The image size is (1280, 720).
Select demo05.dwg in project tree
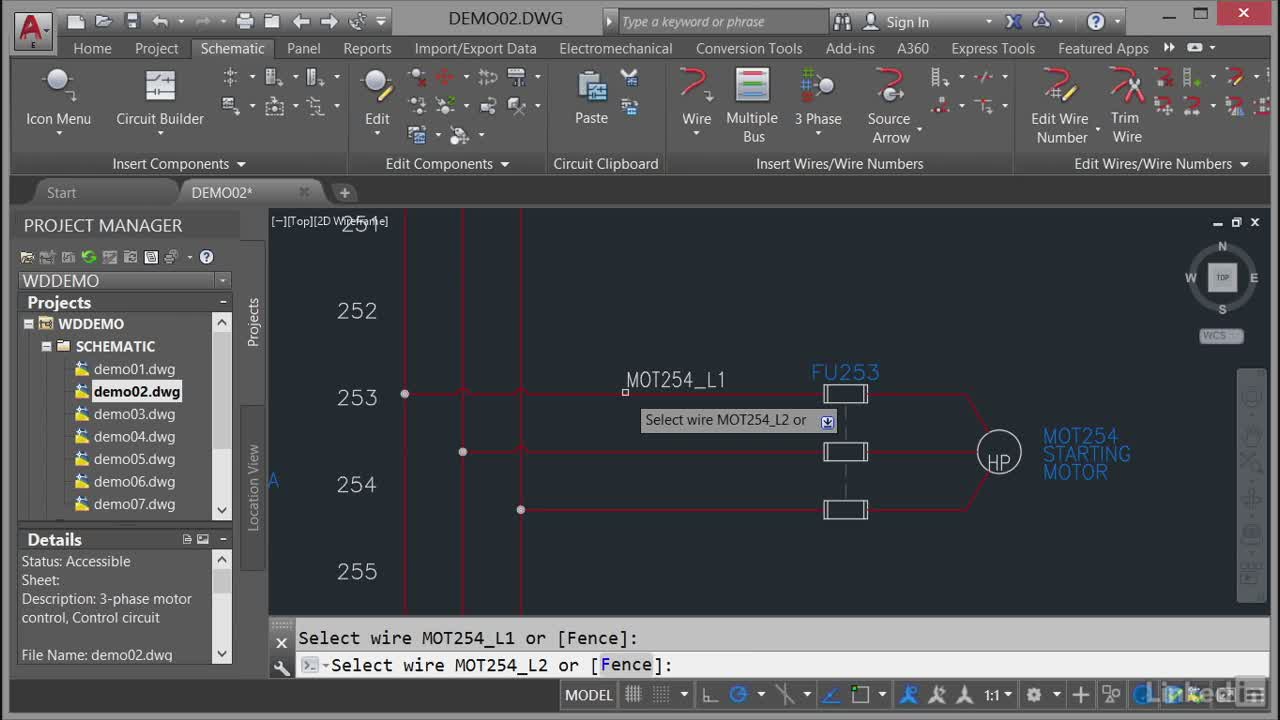(134, 459)
